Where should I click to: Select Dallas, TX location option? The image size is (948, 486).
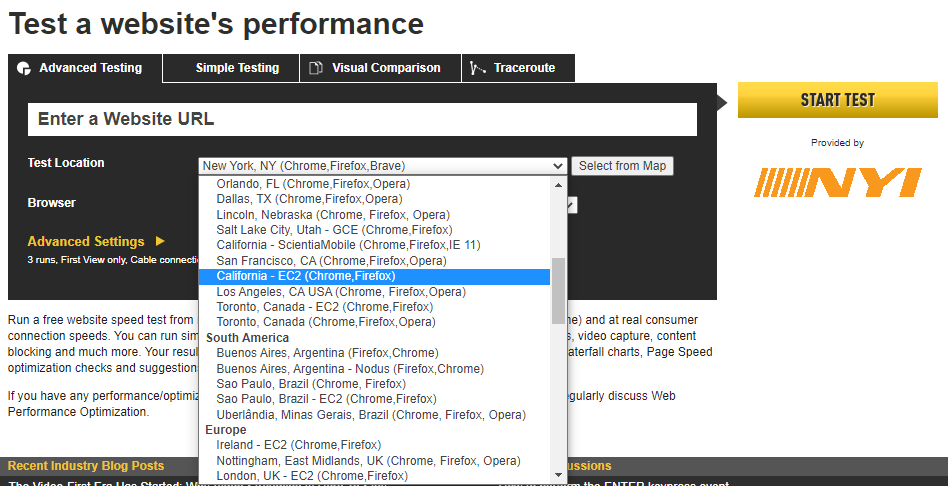coord(374,199)
